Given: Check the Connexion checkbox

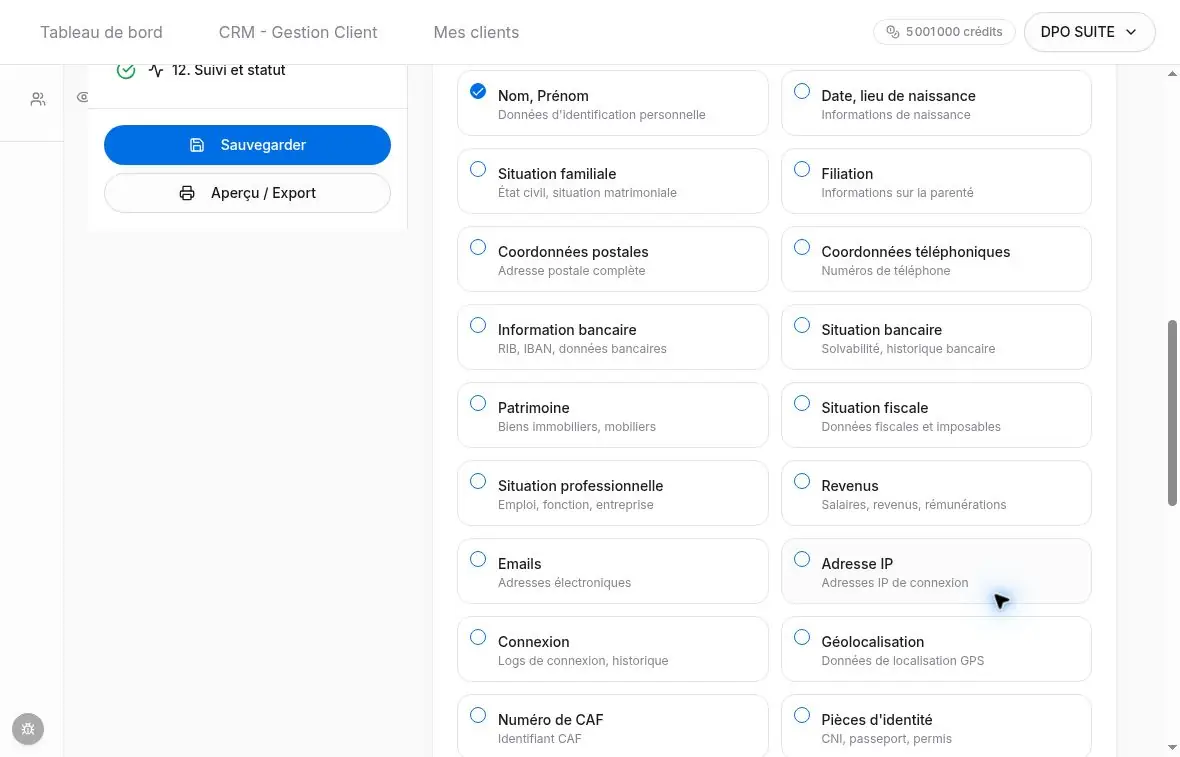Looking at the screenshot, I should pos(478,637).
